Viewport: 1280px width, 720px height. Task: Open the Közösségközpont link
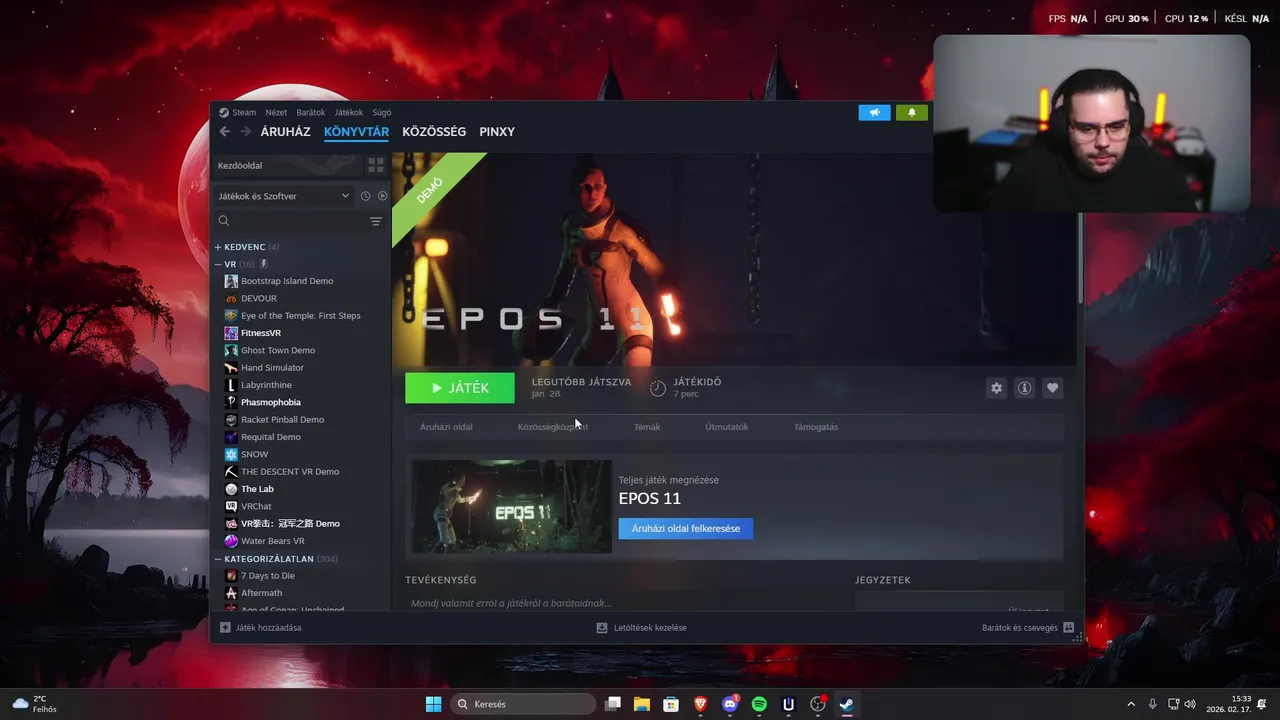[x=553, y=427]
